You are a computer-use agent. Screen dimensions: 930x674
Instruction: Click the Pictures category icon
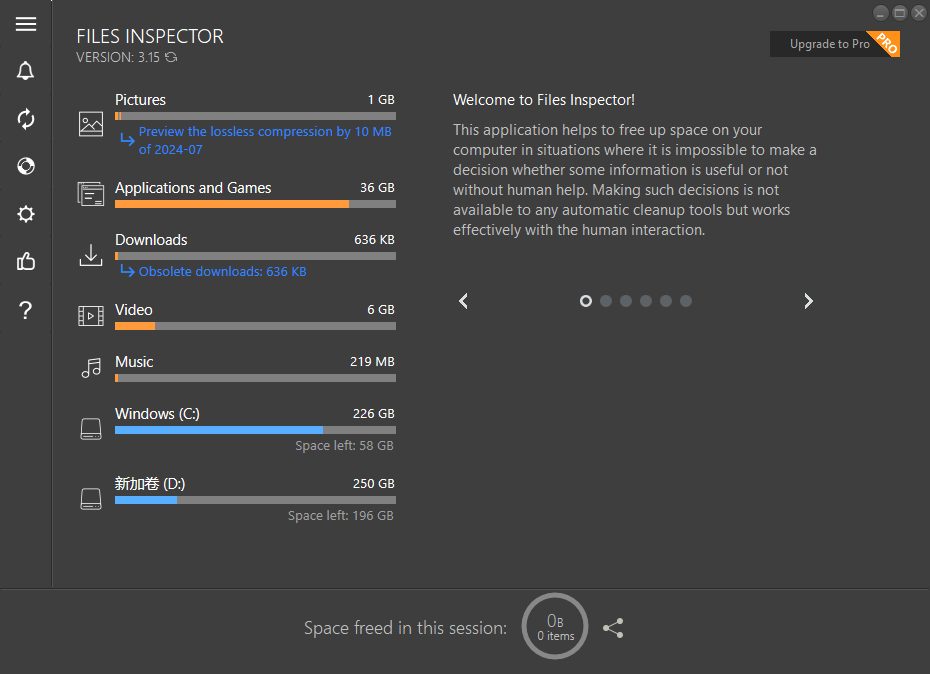pyautogui.click(x=91, y=124)
